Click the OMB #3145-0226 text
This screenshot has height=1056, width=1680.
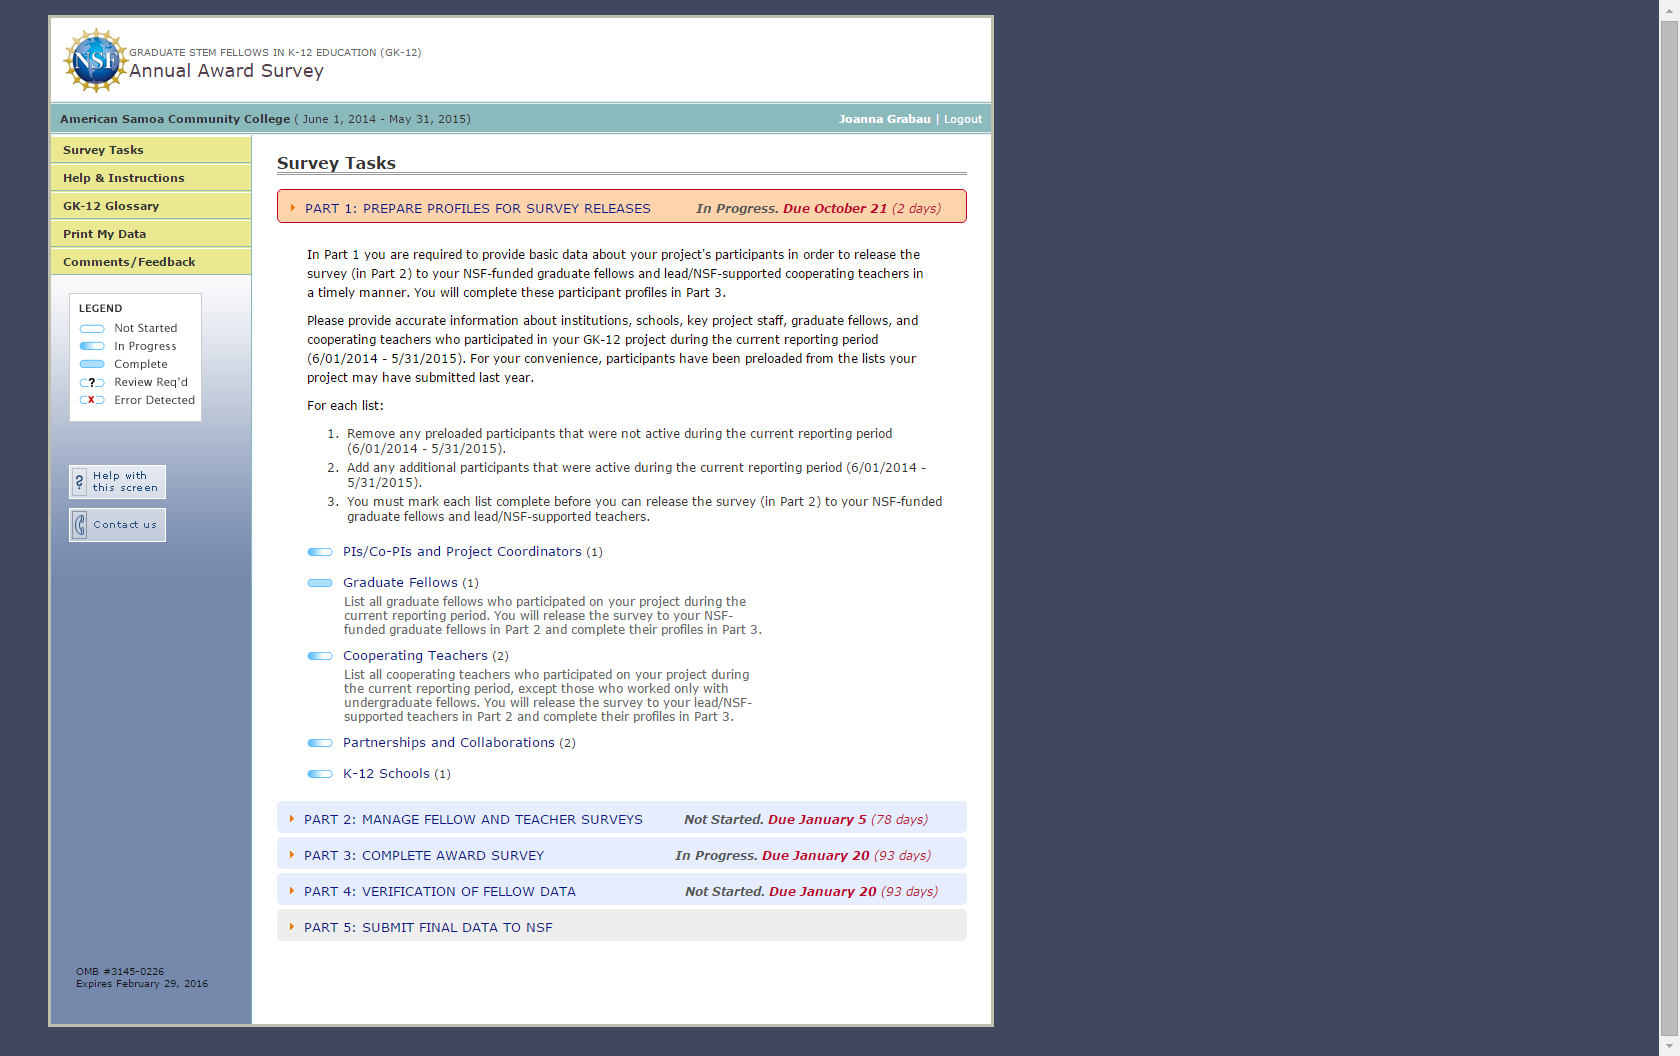click(120, 972)
